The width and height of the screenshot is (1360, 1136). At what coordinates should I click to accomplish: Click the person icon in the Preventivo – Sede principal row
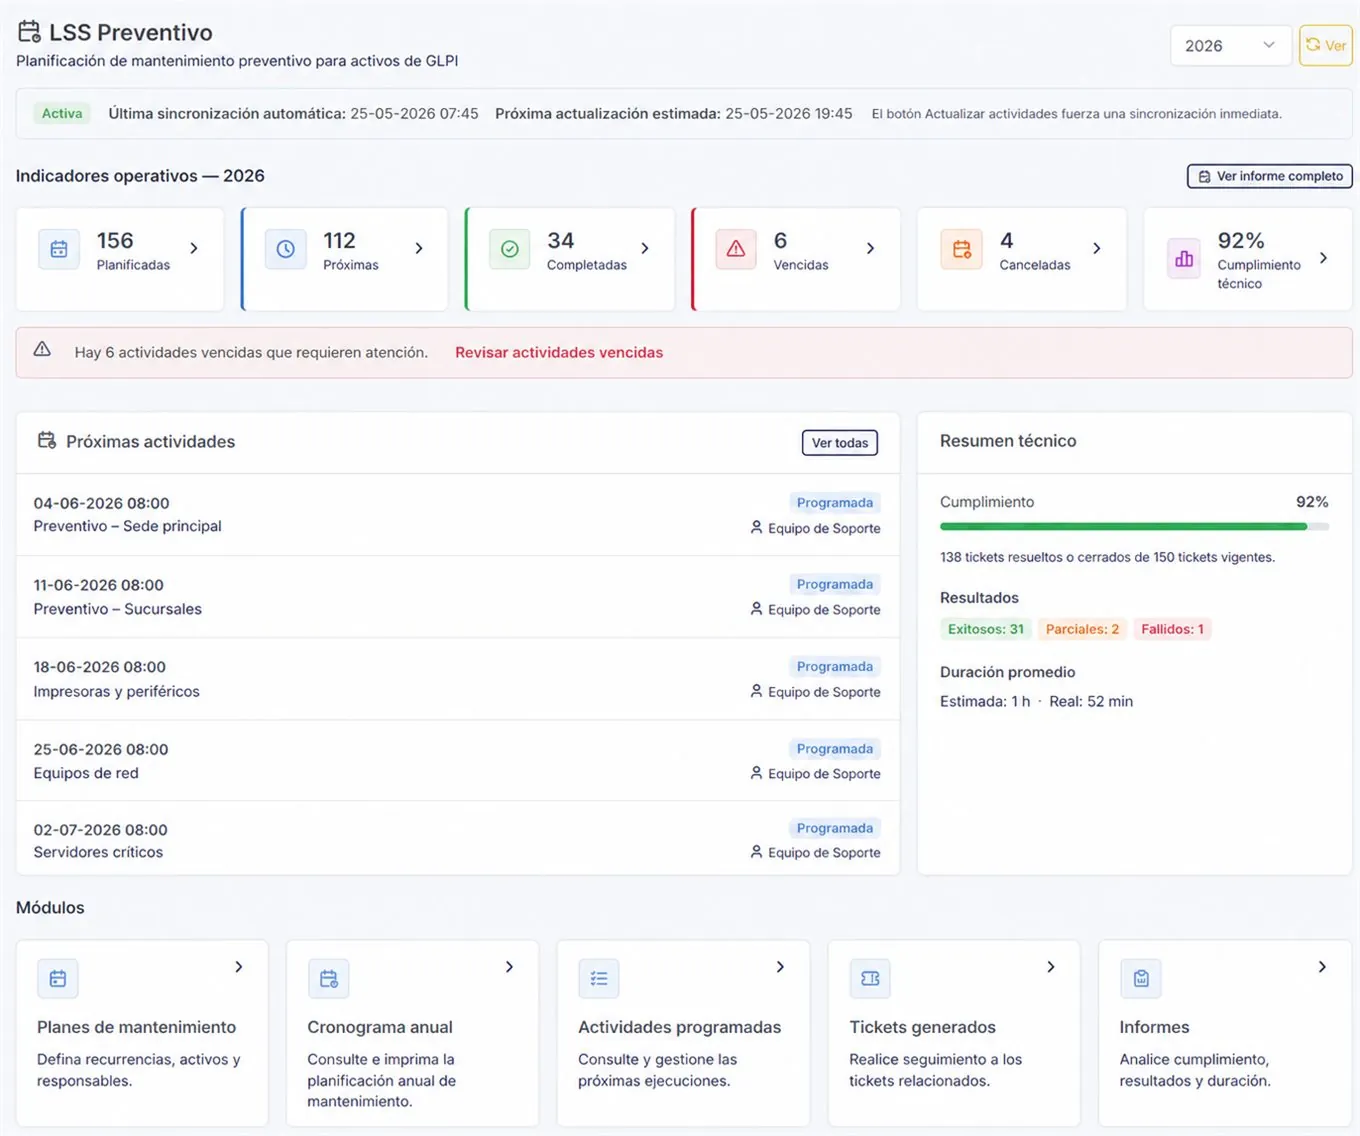coord(756,527)
